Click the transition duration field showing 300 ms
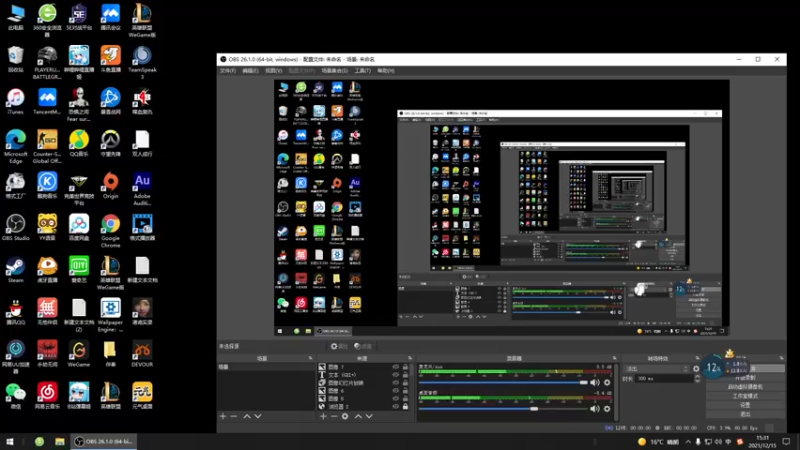 click(x=663, y=379)
